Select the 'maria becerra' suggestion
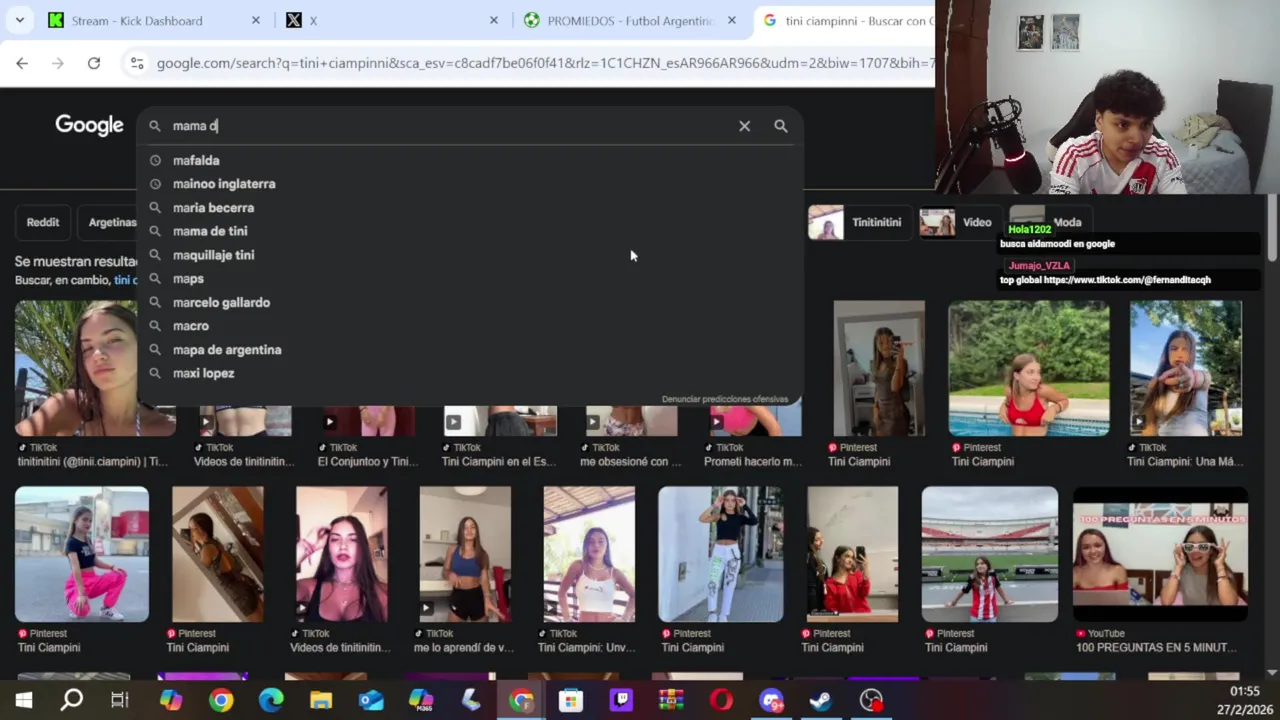The image size is (1280, 720). coord(470,208)
